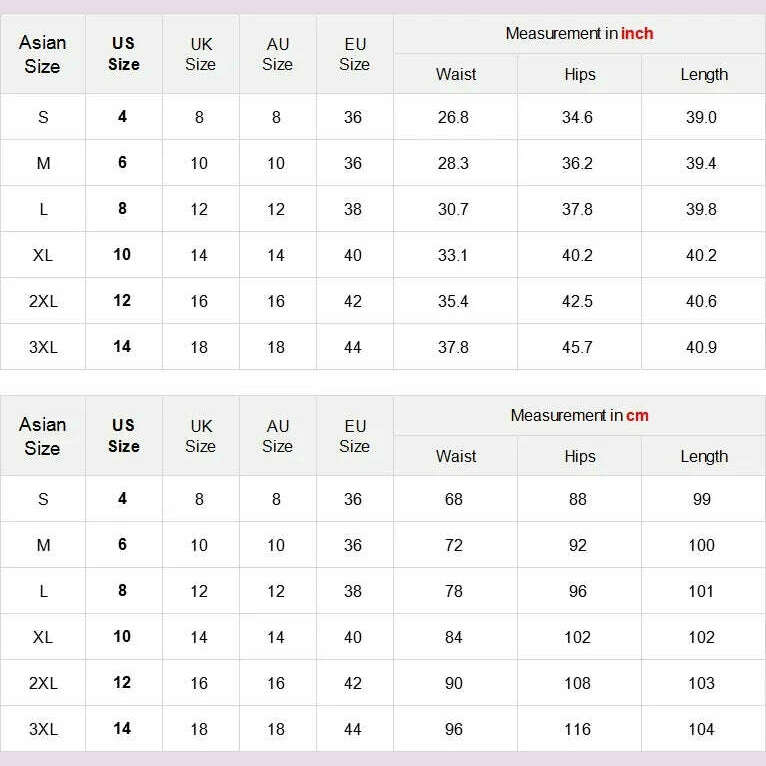The width and height of the screenshot is (766, 766).
Task: Select the 33.1 waist measurement
Action: click(453, 255)
